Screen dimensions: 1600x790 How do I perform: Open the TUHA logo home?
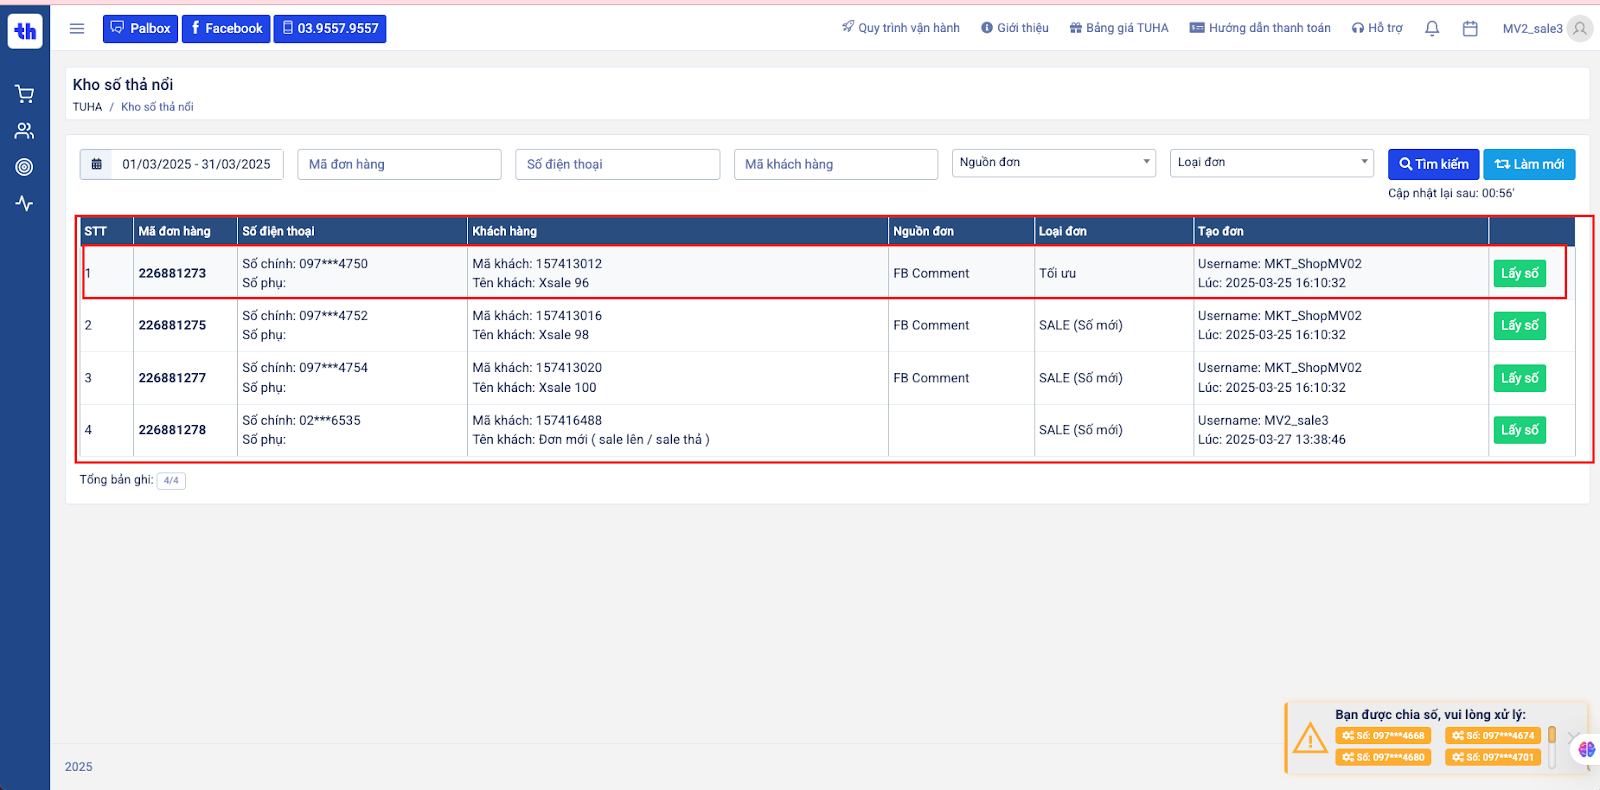point(25,31)
